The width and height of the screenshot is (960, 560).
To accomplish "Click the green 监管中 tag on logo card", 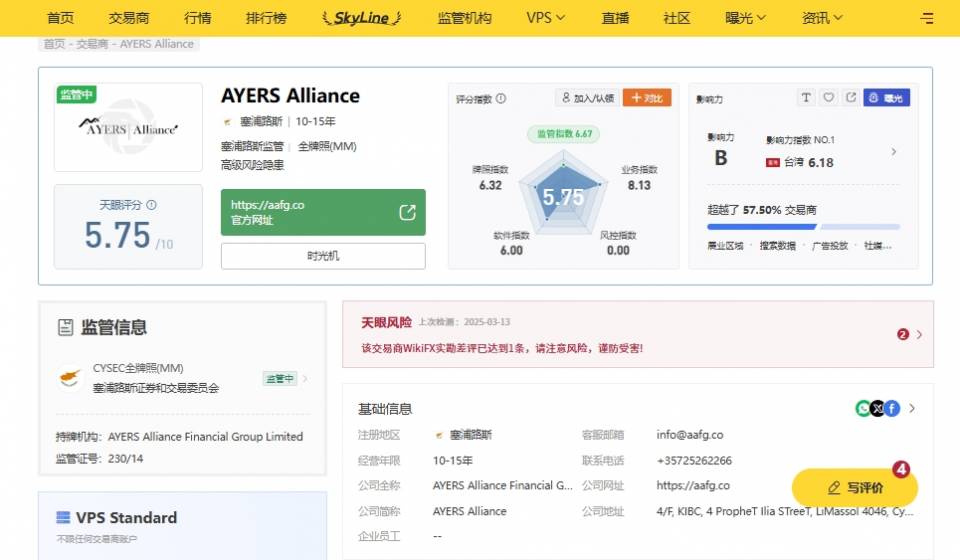I will tap(76, 94).
